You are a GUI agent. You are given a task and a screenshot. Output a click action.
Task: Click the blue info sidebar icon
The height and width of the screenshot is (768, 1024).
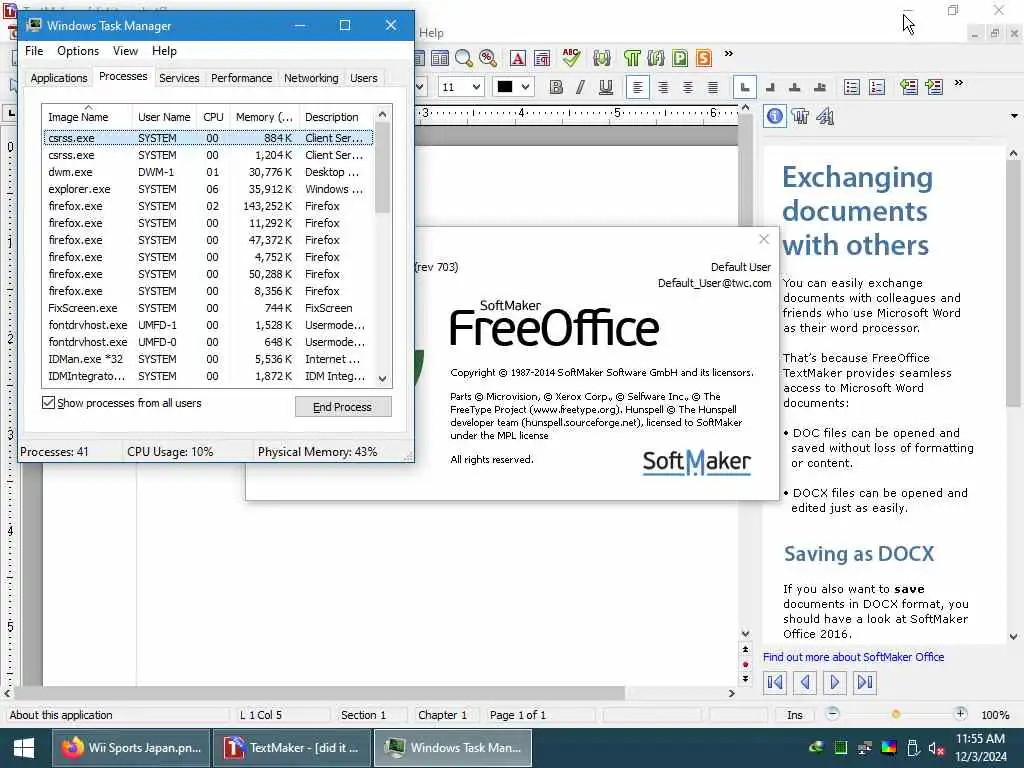pos(775,116)
